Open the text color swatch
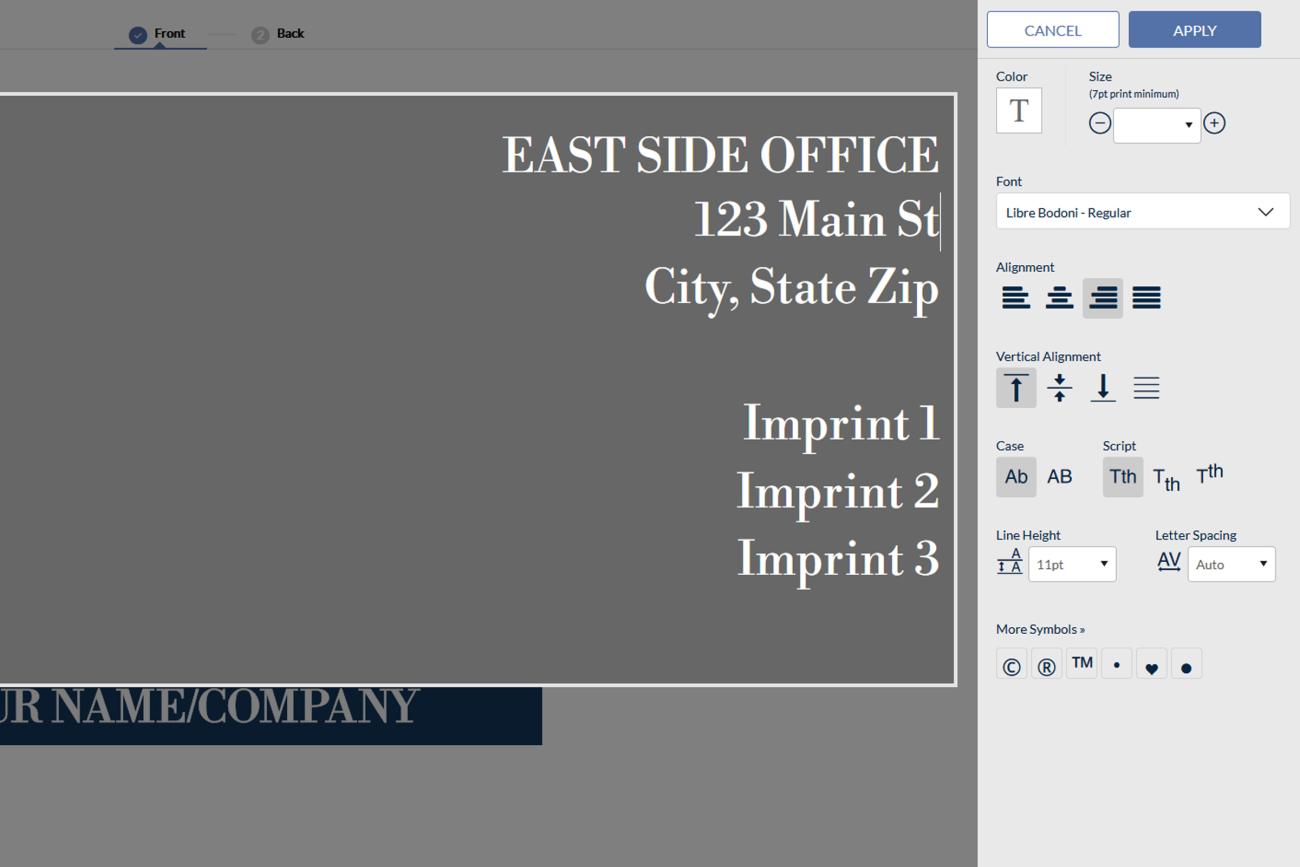This screenshot has height=867, width=1300. (1019, 111)
